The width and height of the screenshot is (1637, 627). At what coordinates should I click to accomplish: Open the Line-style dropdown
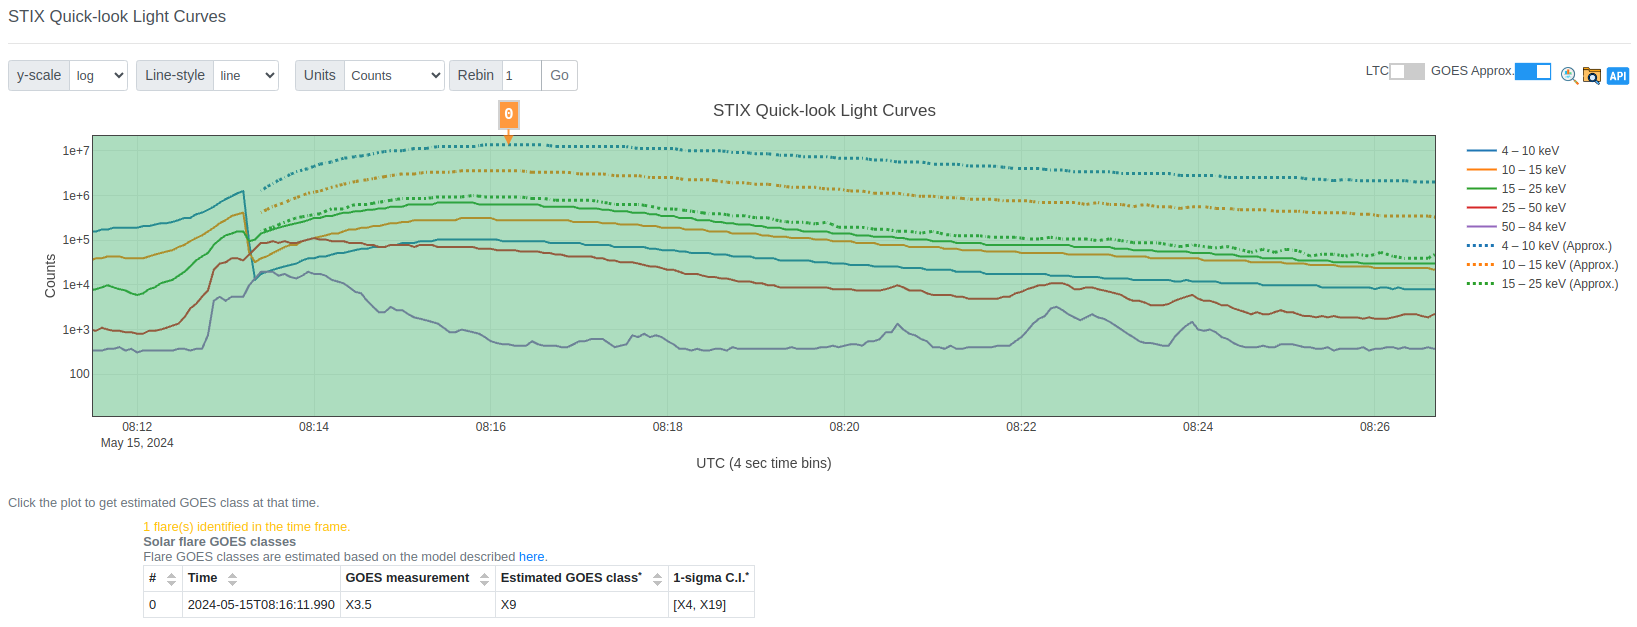[245, 75]
